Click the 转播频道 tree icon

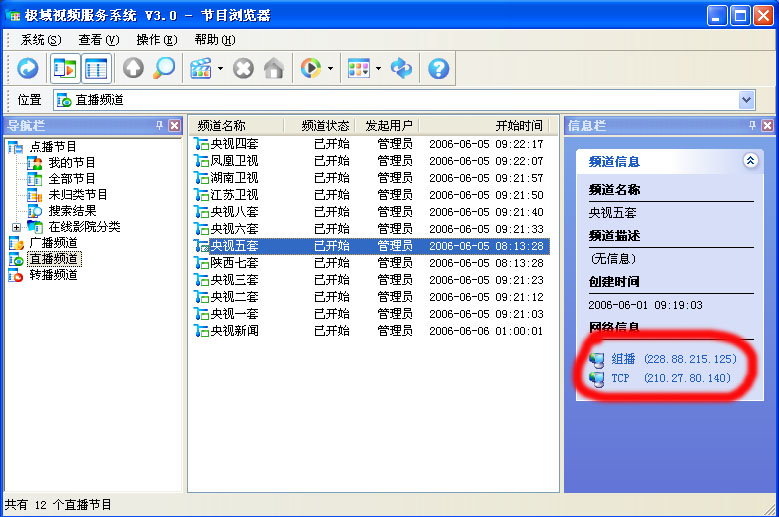(16, 275)
